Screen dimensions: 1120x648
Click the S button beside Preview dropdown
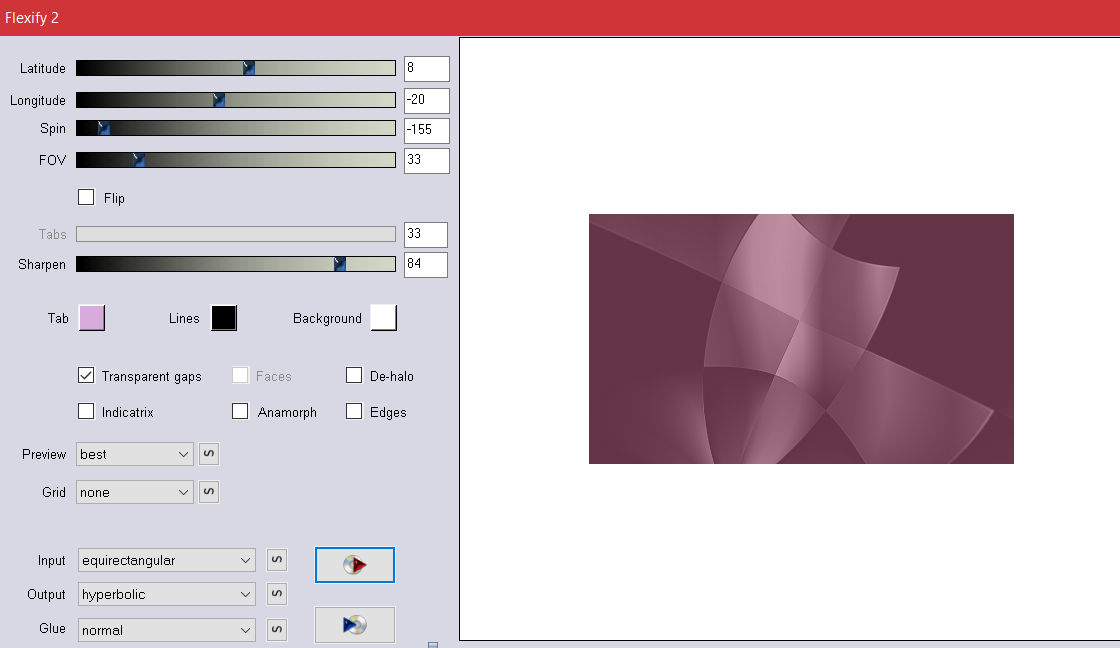(x=209, y=454)
